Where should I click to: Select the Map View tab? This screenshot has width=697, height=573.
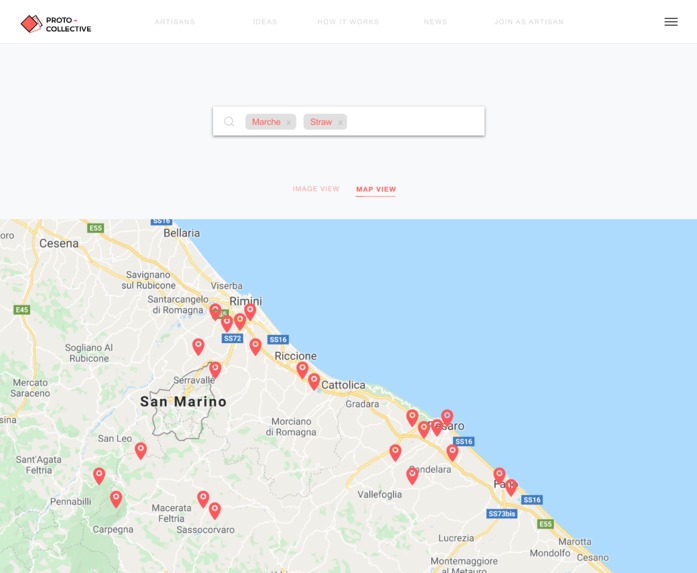376,189
